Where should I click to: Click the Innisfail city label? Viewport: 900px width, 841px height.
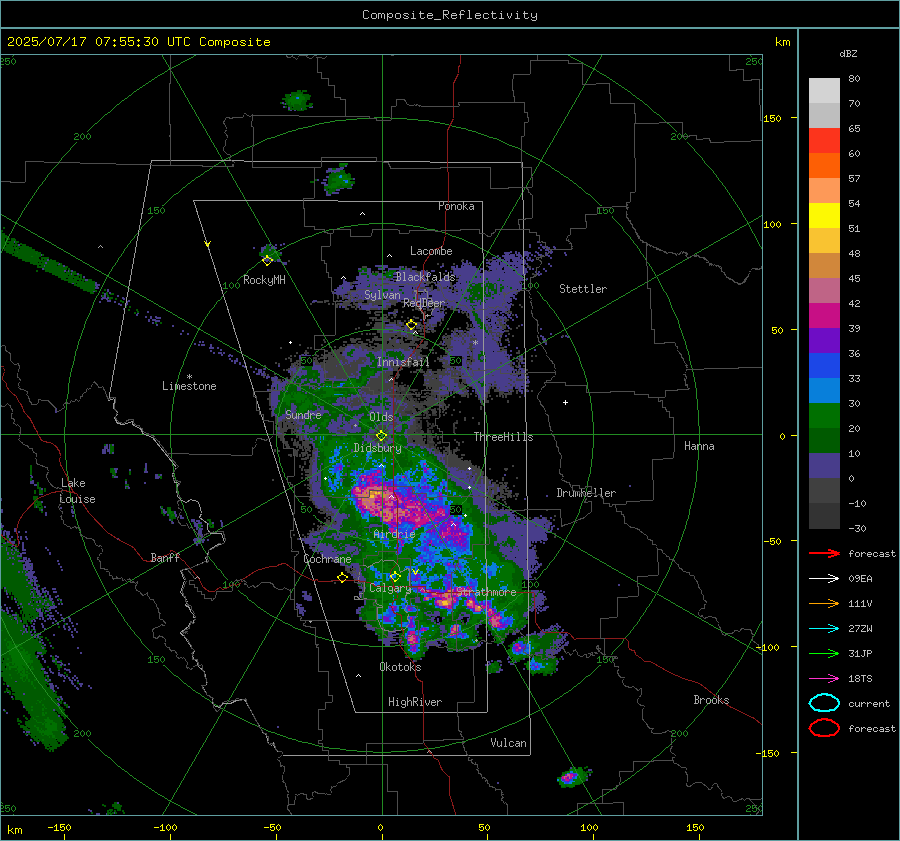pyautogui.click(x=403, y=362)
